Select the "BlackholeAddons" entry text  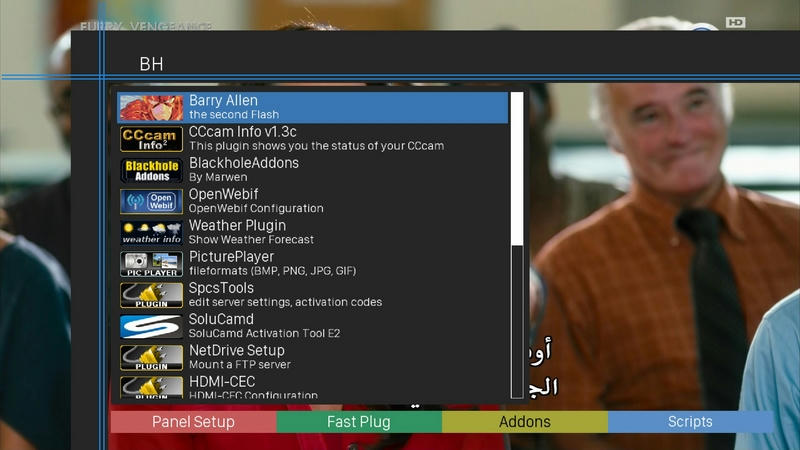pyautogui.click(x=244, y=163)
